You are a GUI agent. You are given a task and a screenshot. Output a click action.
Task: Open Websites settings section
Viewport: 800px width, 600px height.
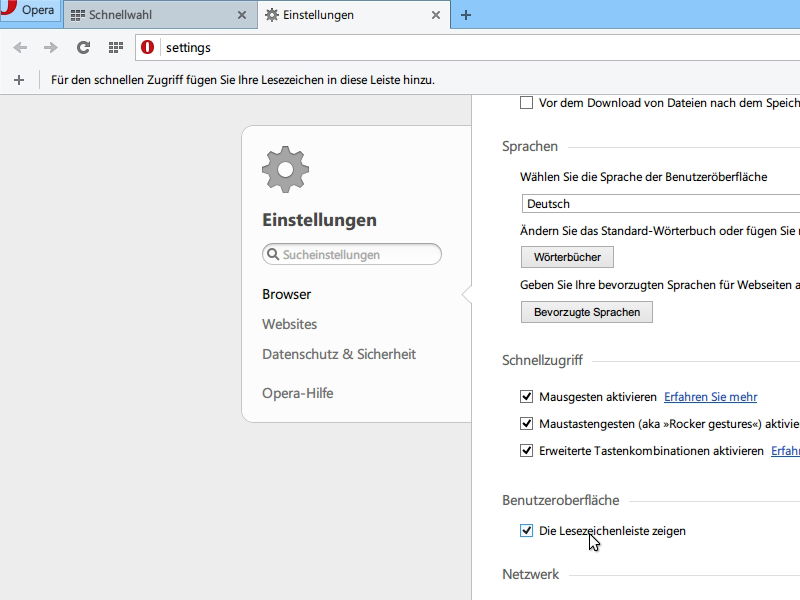(289, 324)
